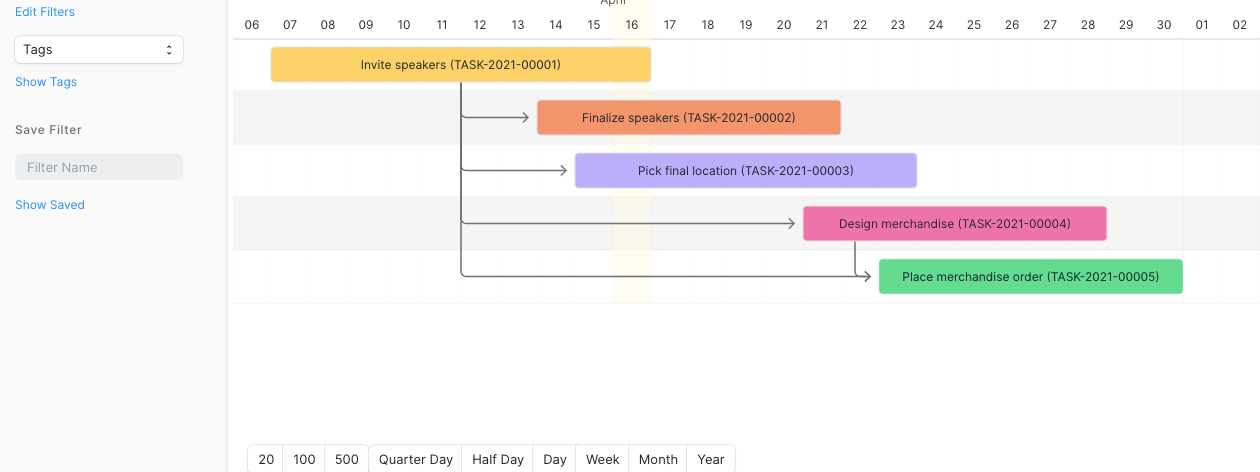Switch Gantt view to Day
The width and height of the screenshot is (1260, 472).
click(555, 459)
